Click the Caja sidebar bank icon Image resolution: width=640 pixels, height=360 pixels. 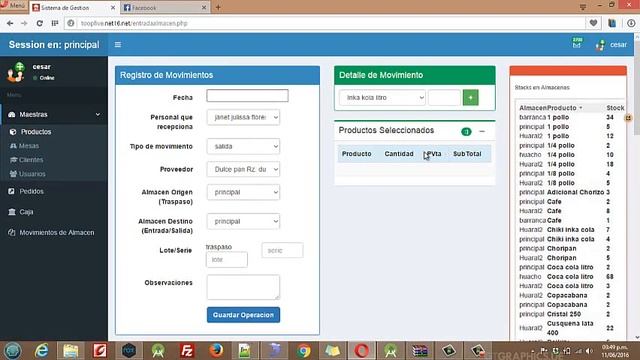coord(12,212)
